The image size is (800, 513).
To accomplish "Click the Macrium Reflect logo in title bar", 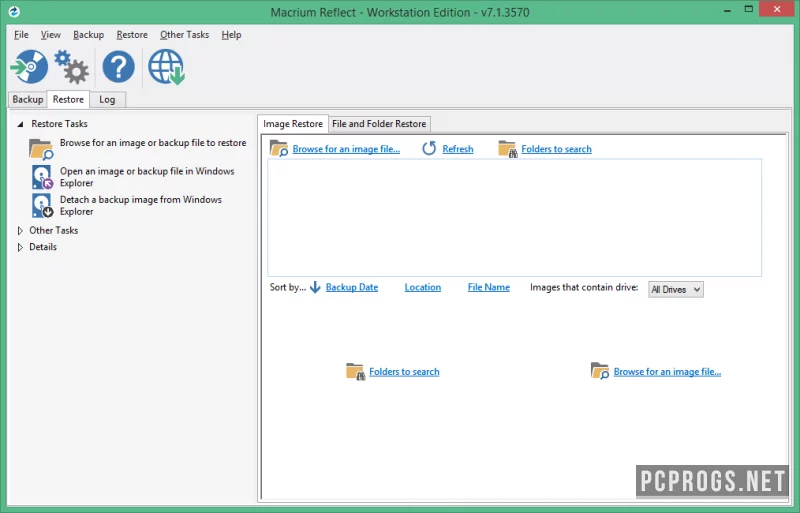I will point(14,11).
